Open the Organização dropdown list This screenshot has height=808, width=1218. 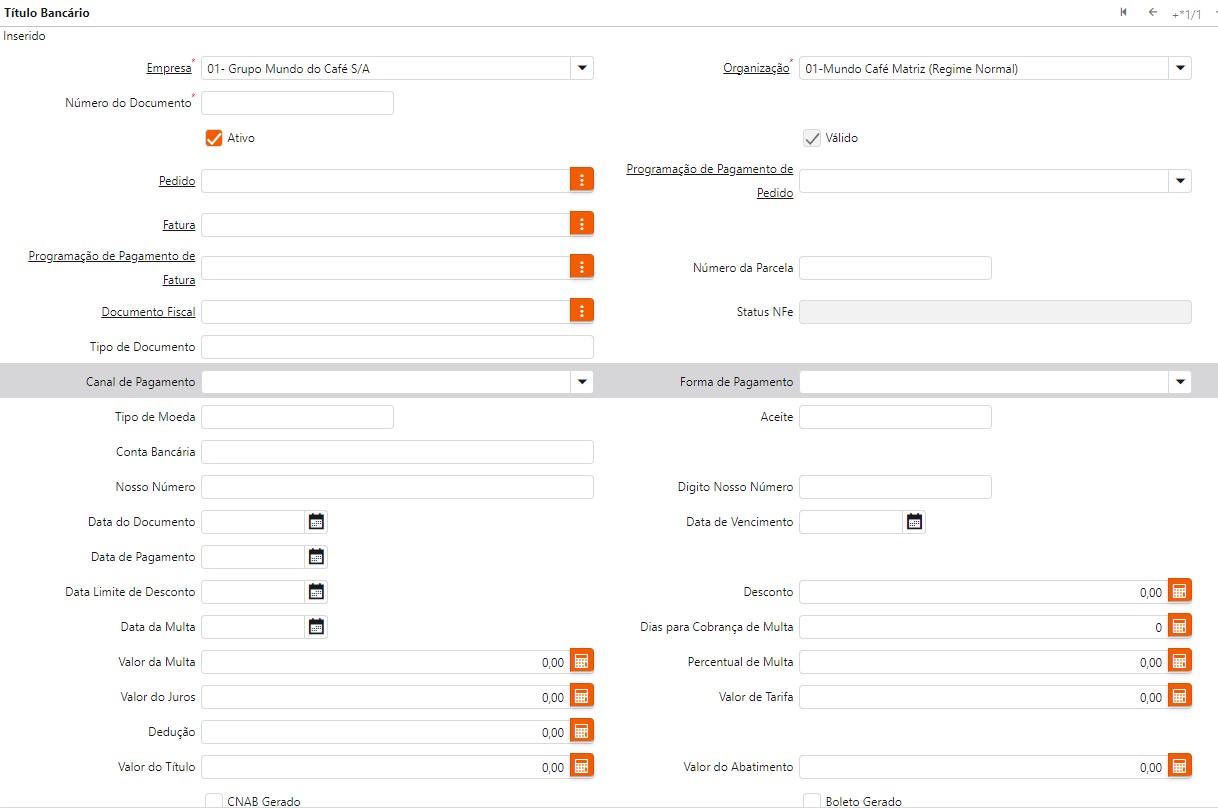click(x=1180, y=68)
